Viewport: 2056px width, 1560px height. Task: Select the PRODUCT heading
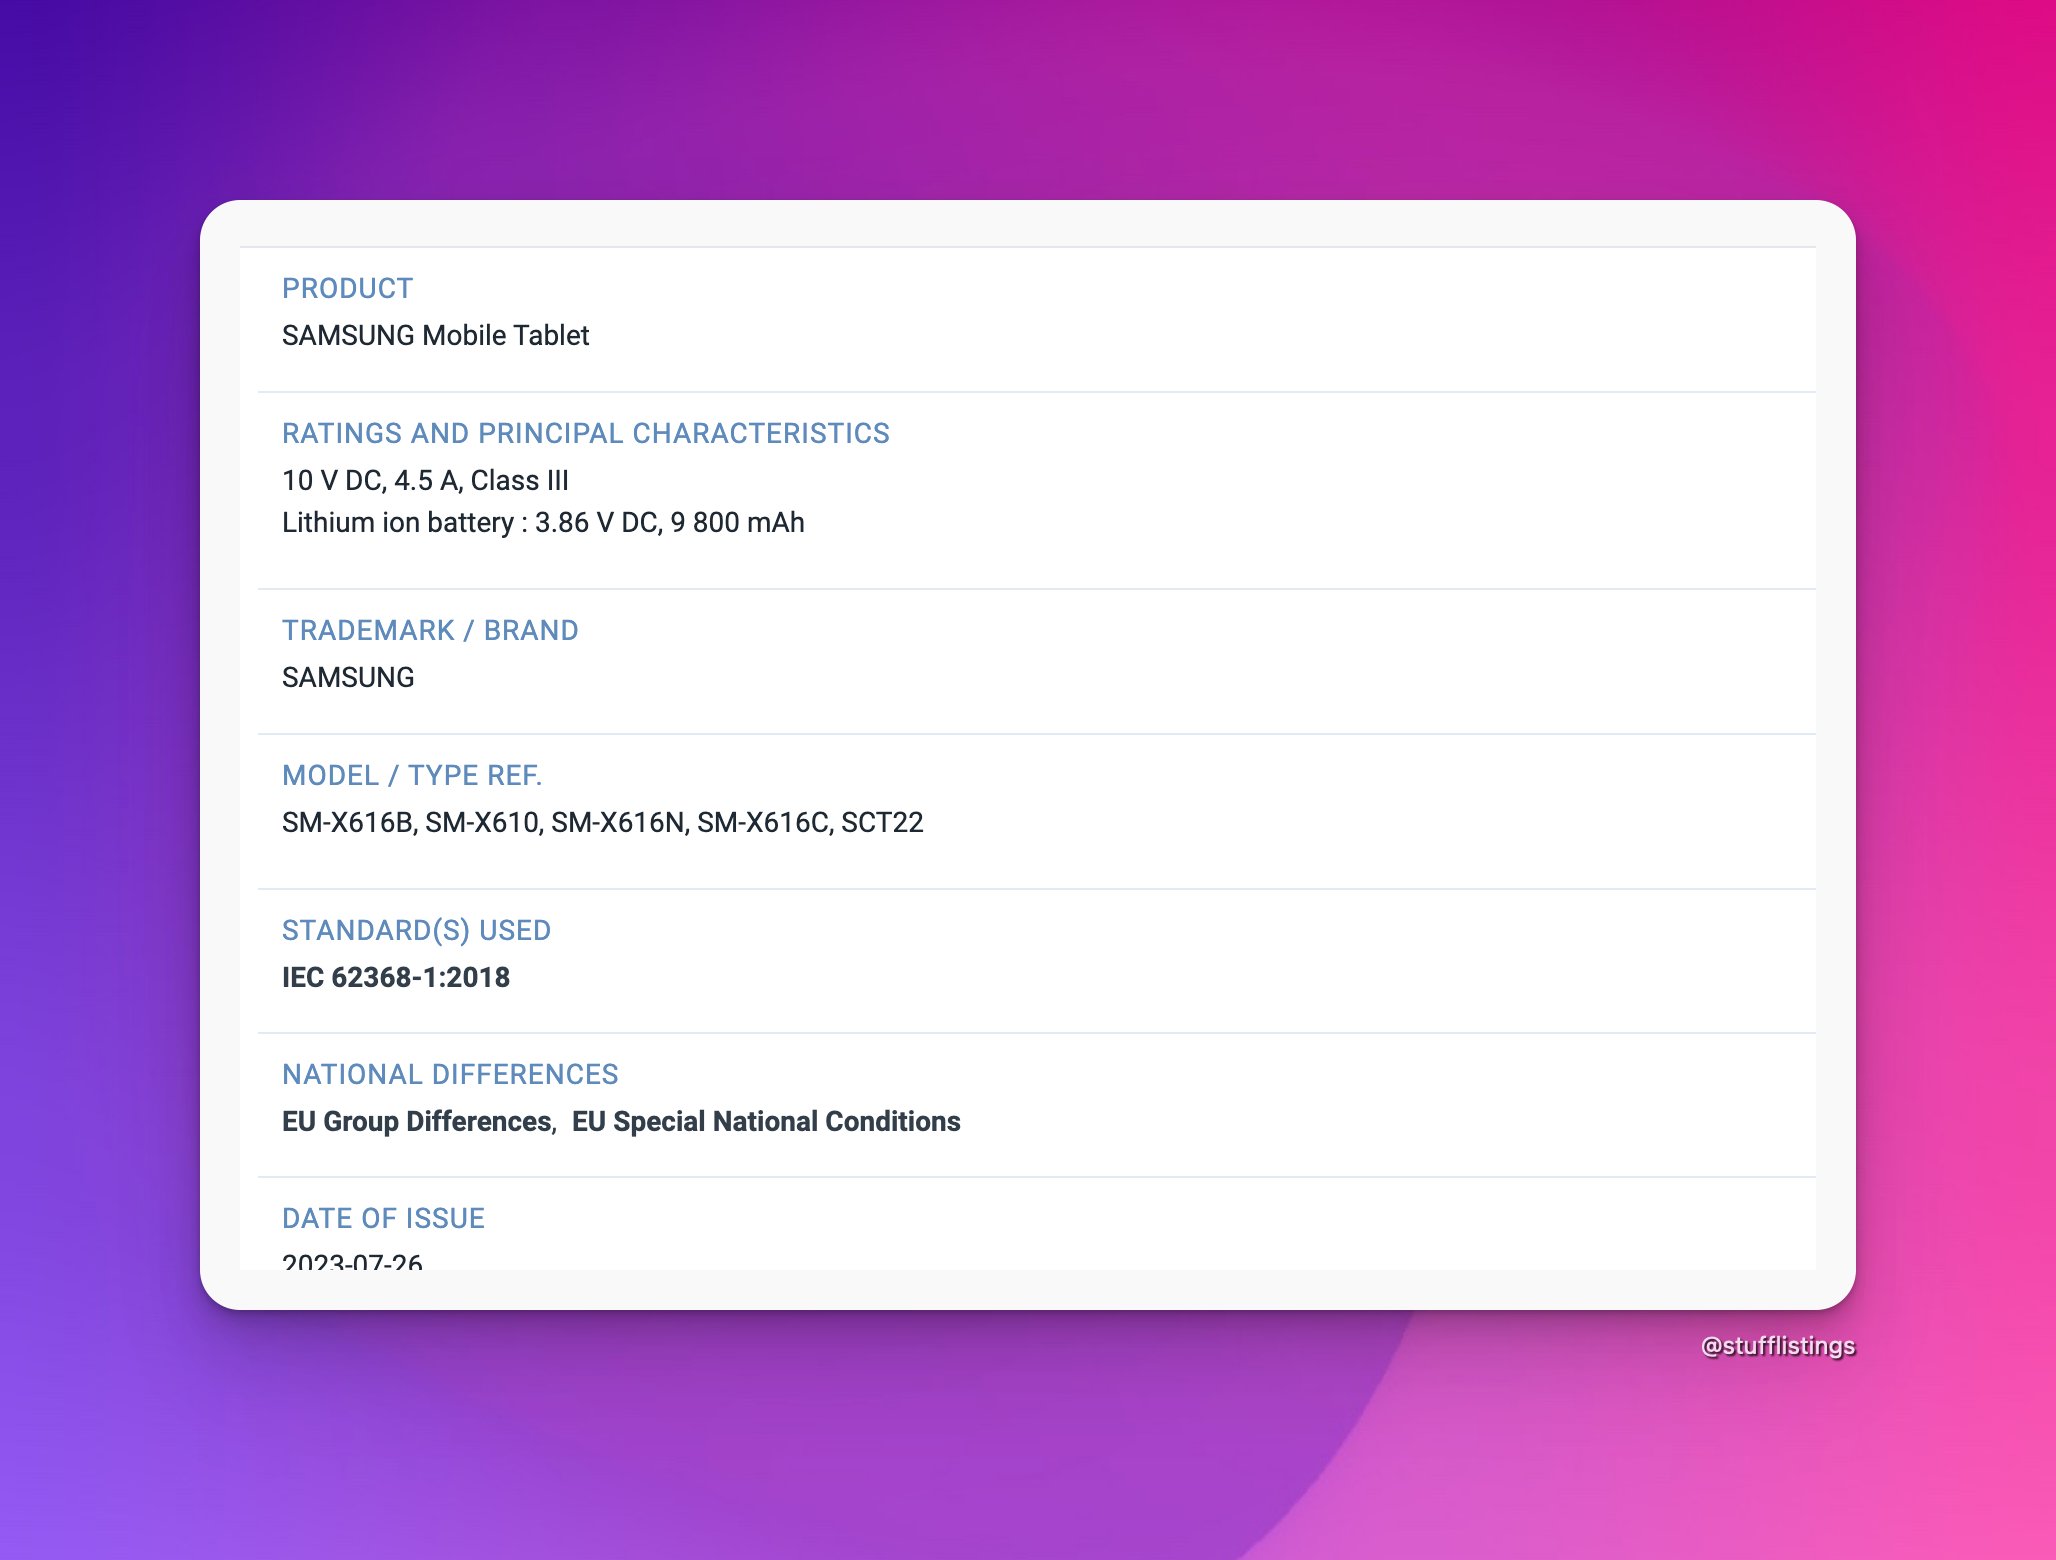(347, 289)
